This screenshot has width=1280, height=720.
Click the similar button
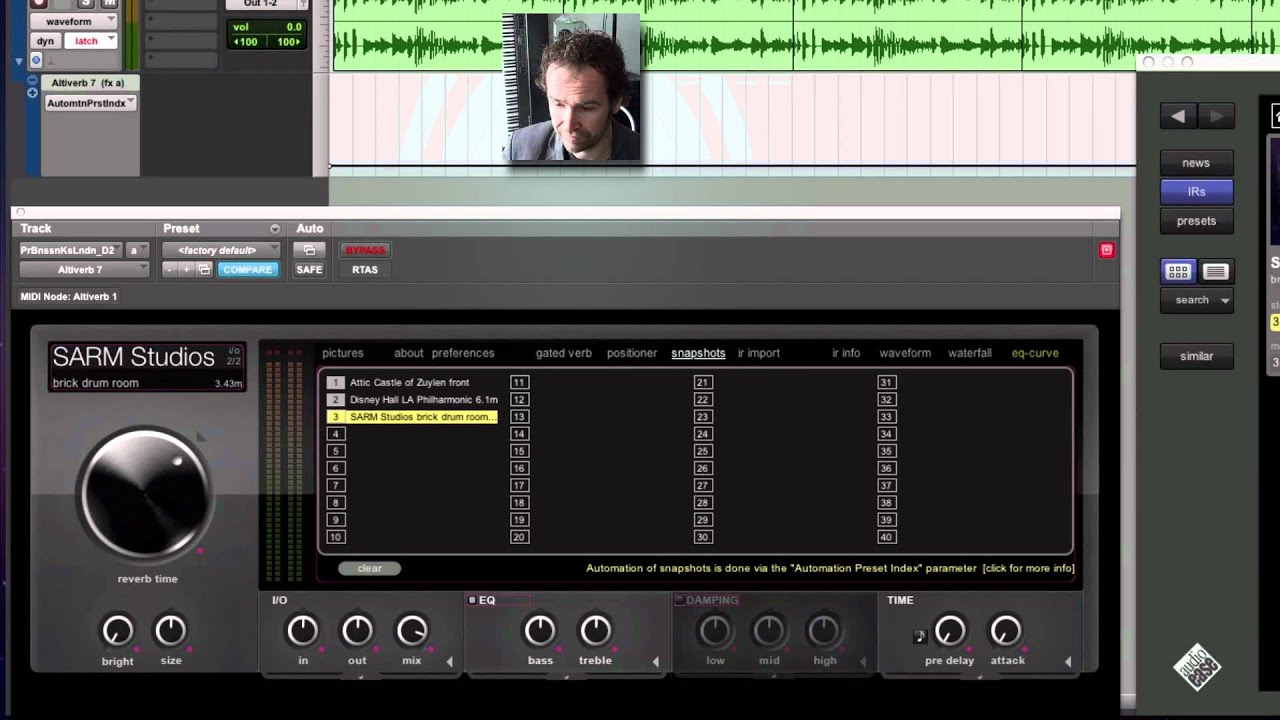point(1196,356)
